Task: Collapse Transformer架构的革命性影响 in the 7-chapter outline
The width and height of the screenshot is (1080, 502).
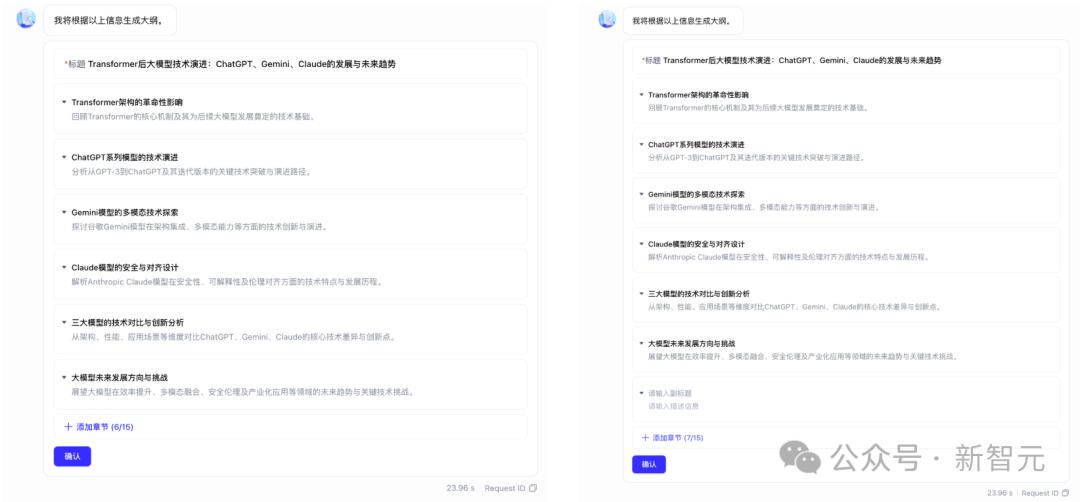Action: pos(641,95)
